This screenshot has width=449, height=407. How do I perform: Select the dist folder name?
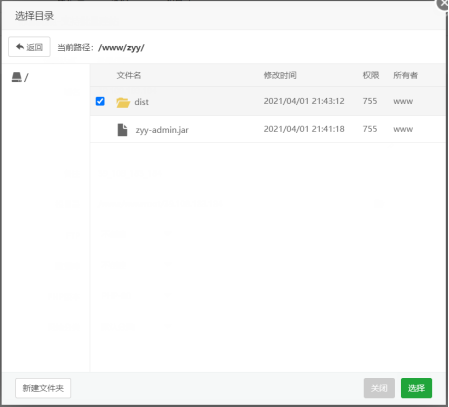[x=141, y=102]
